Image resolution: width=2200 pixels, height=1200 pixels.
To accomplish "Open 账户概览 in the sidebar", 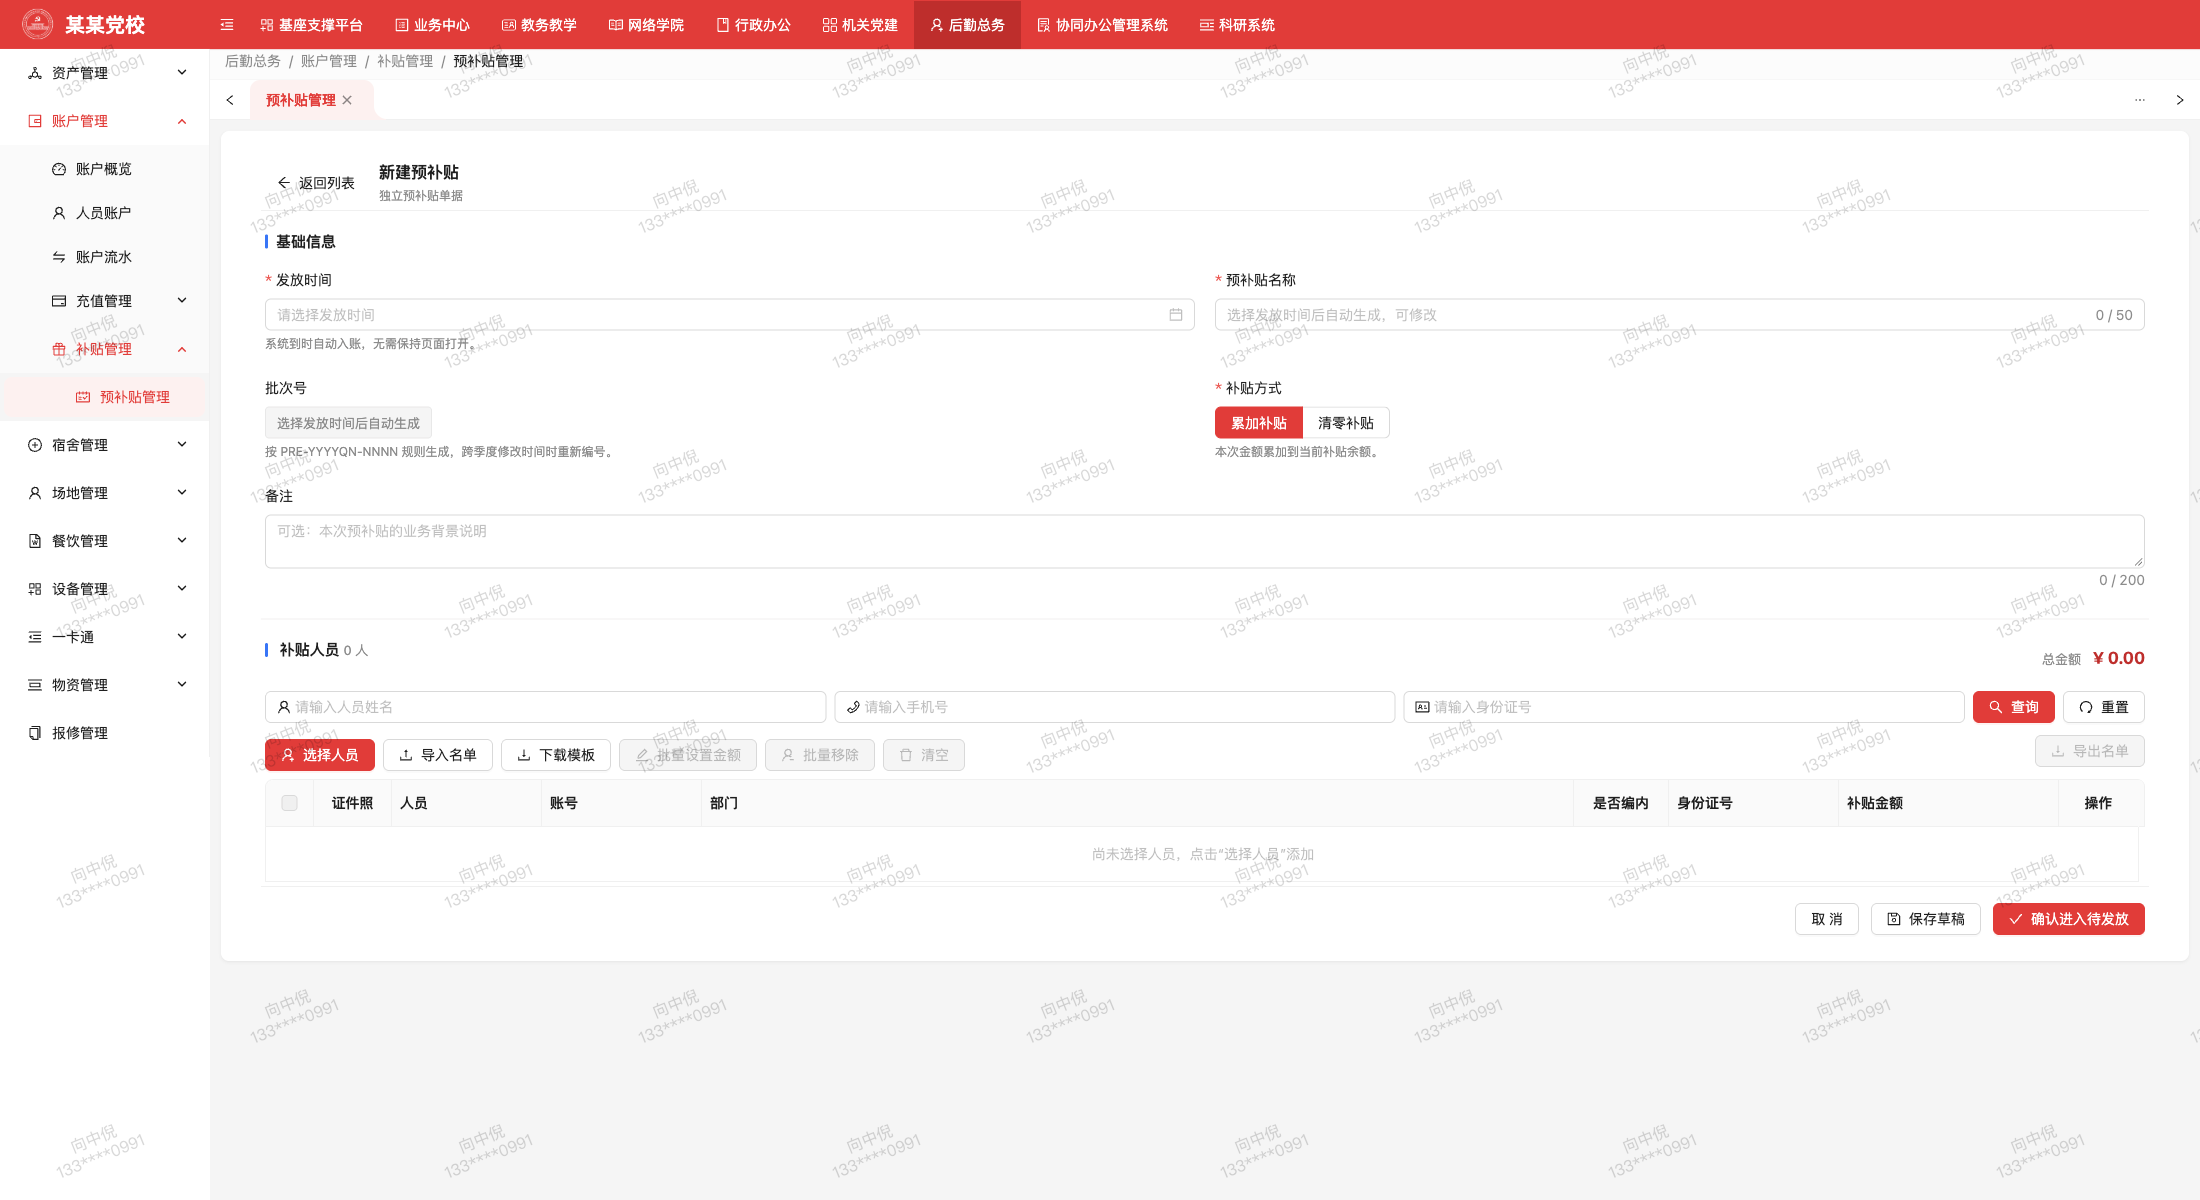I will coord(104,169).
